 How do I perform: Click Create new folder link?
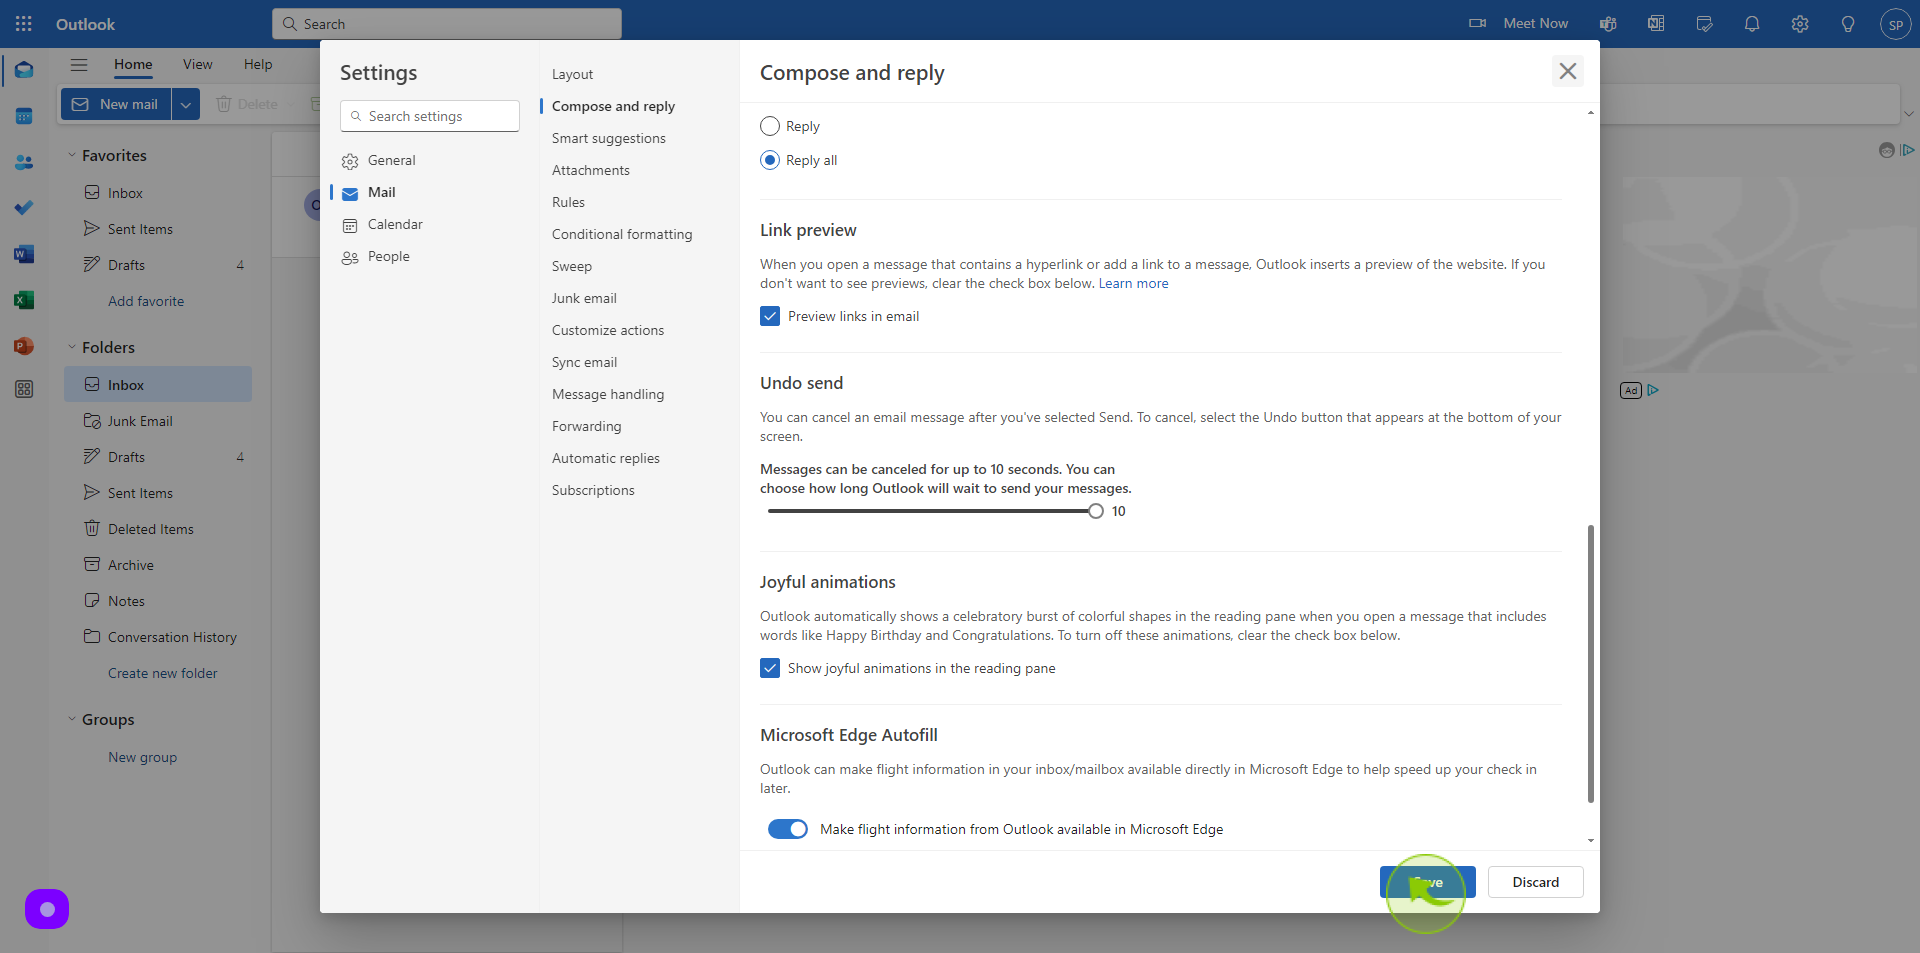pos(162,673)
